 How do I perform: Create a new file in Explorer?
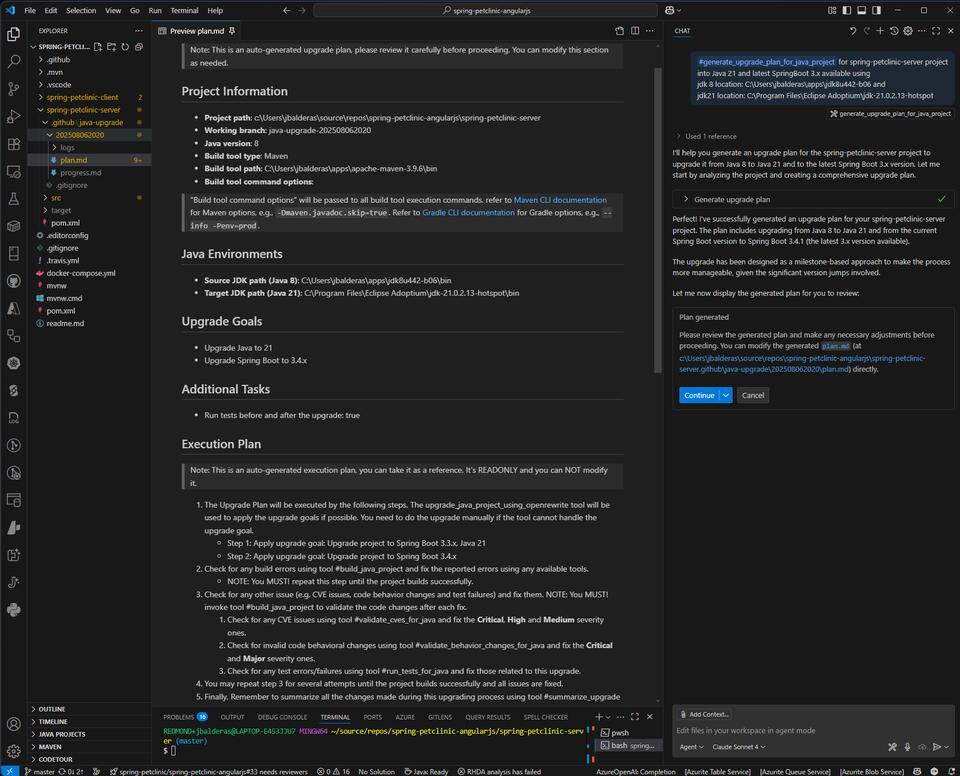[98, 47]
